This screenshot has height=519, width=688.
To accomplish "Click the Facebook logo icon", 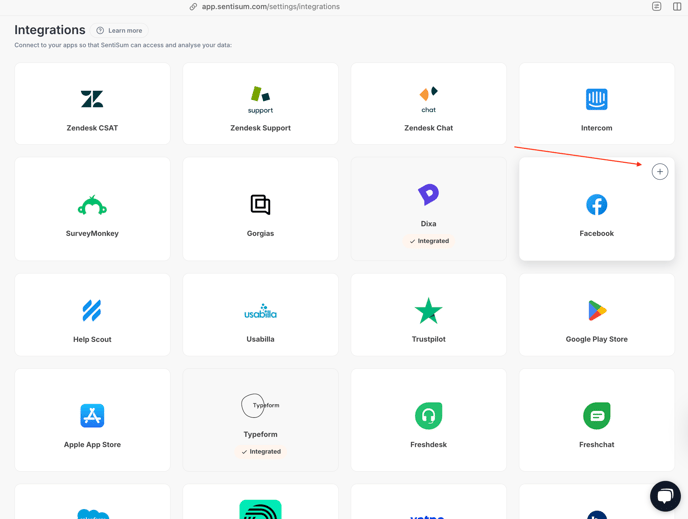I will point(597,204).
